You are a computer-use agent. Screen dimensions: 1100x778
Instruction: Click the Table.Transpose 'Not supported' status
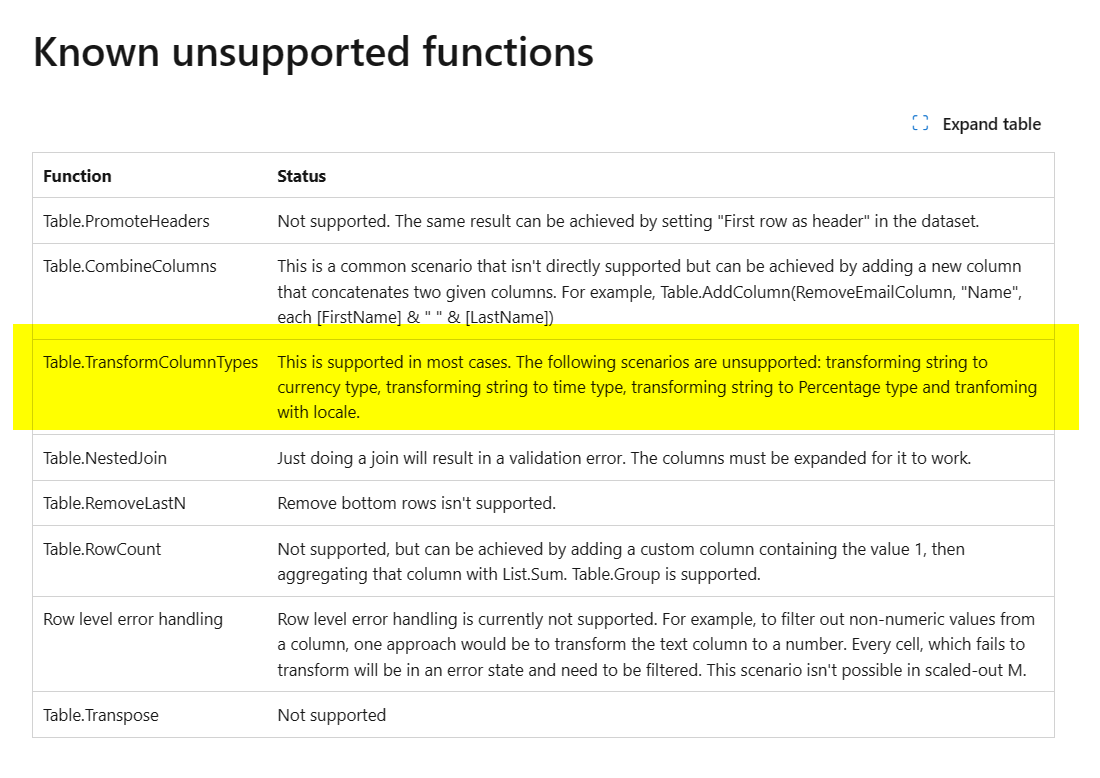pos(332,715)
